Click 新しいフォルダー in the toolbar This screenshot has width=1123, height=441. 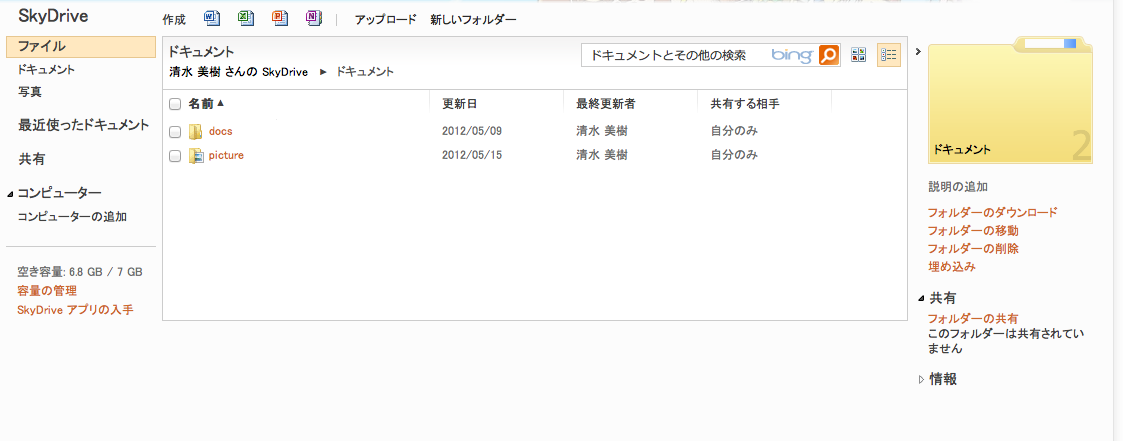pos(473,19)
